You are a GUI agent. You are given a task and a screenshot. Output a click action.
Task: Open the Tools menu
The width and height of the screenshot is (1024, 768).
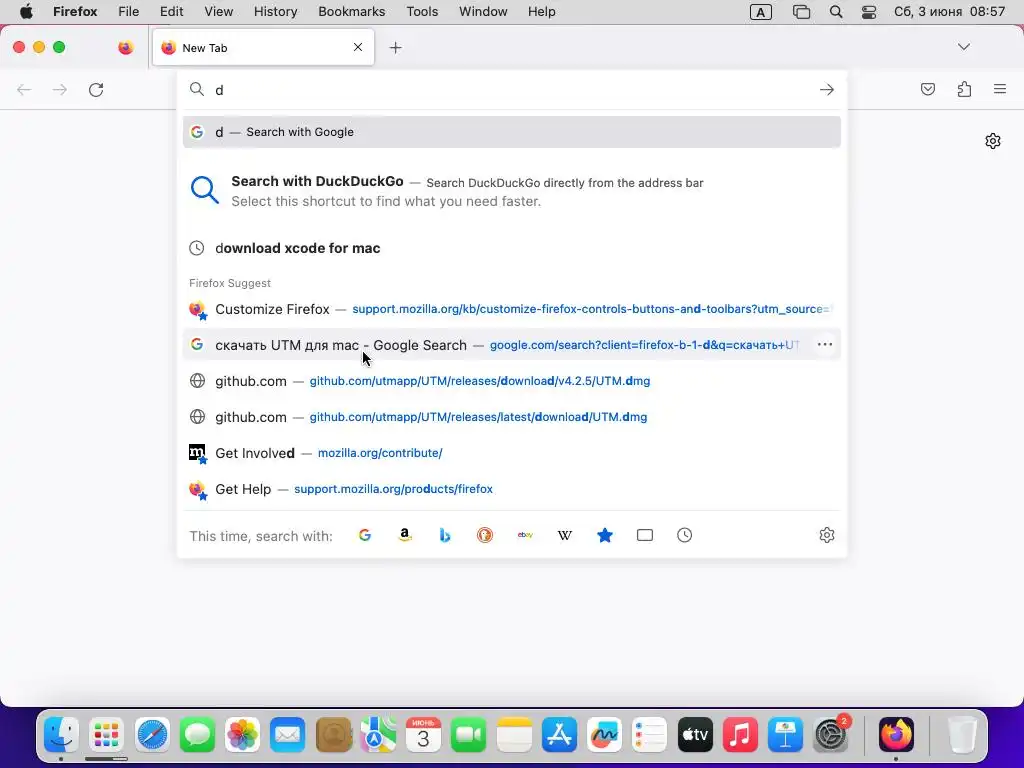point(422,12)
